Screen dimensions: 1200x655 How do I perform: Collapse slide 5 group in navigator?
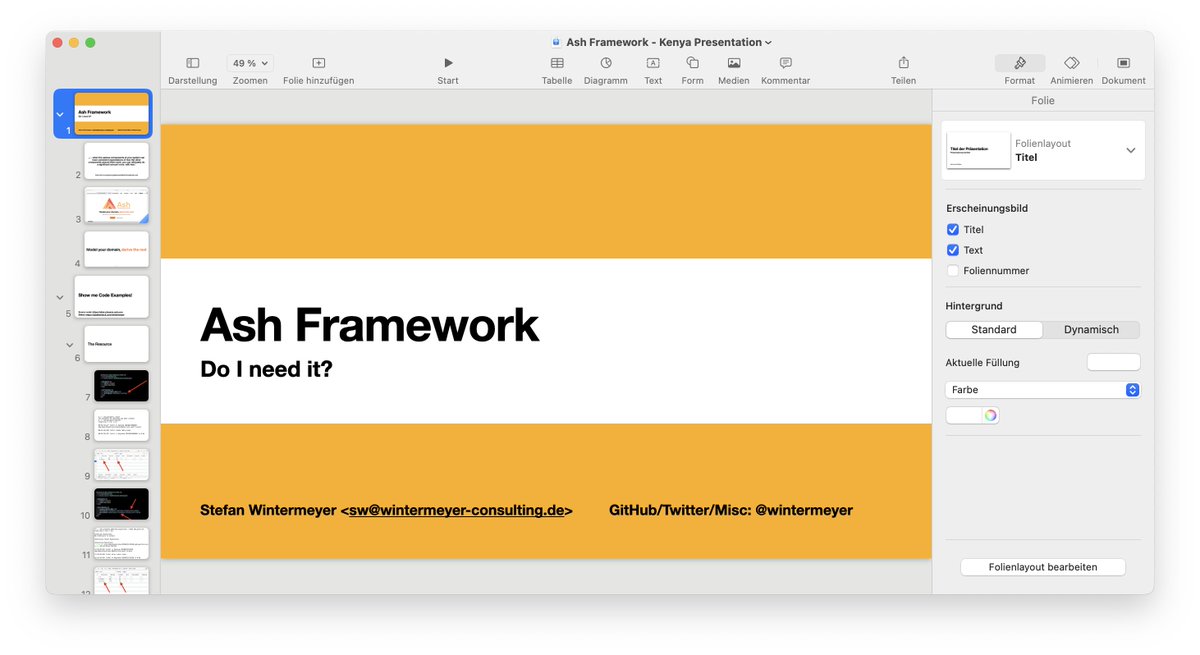(x=60, y=297)
